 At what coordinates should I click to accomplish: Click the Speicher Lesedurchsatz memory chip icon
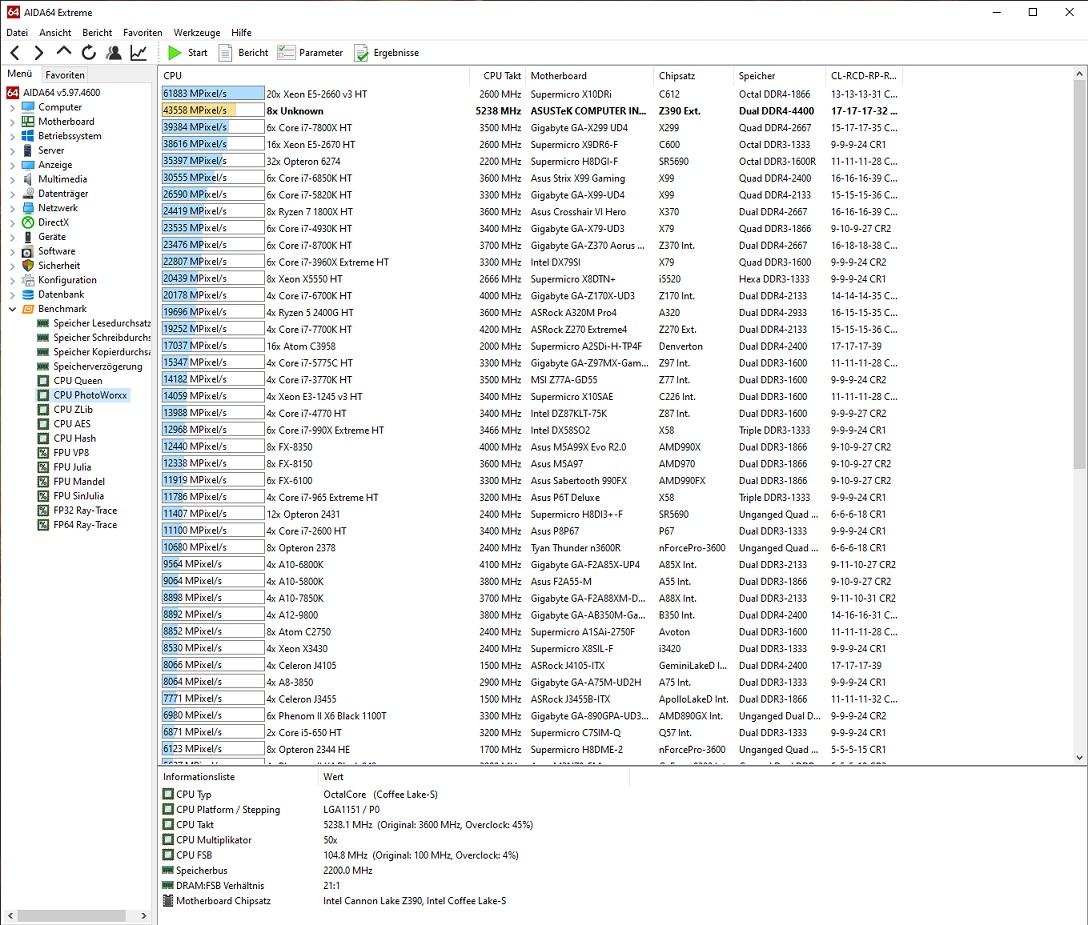point(43,323)
